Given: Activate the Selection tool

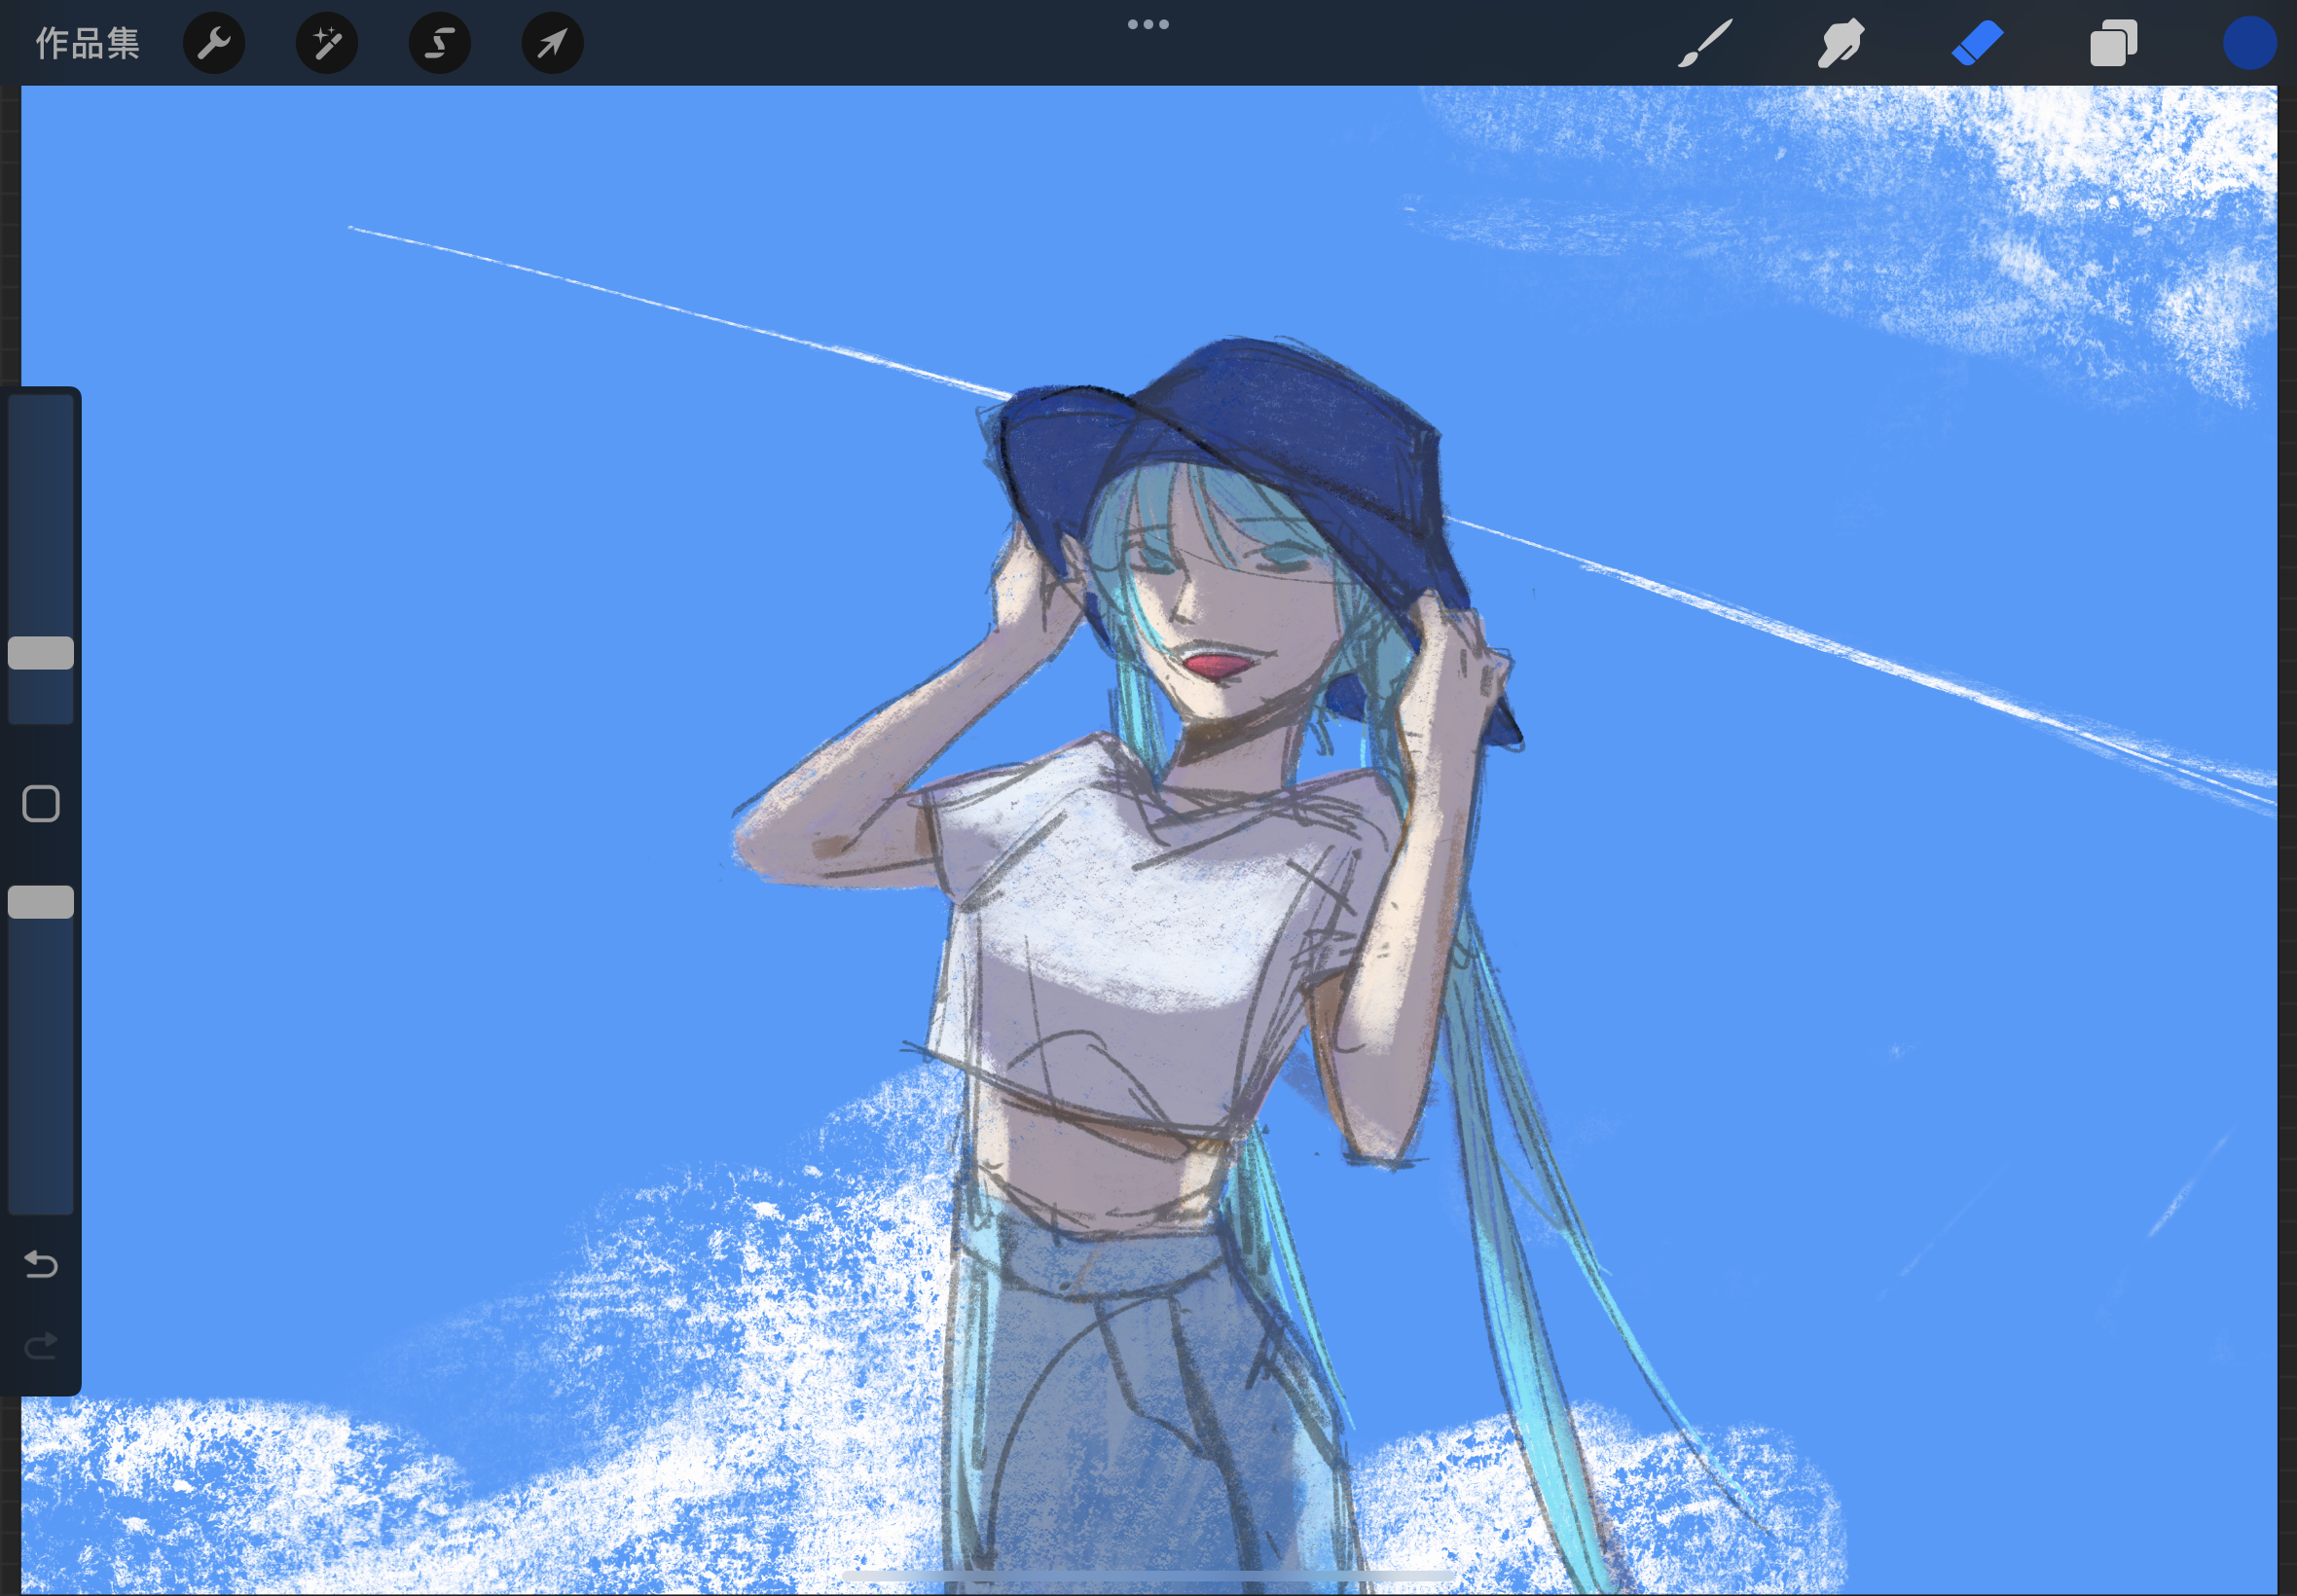Looking at the screenshot, I should [x=440, y=43].
